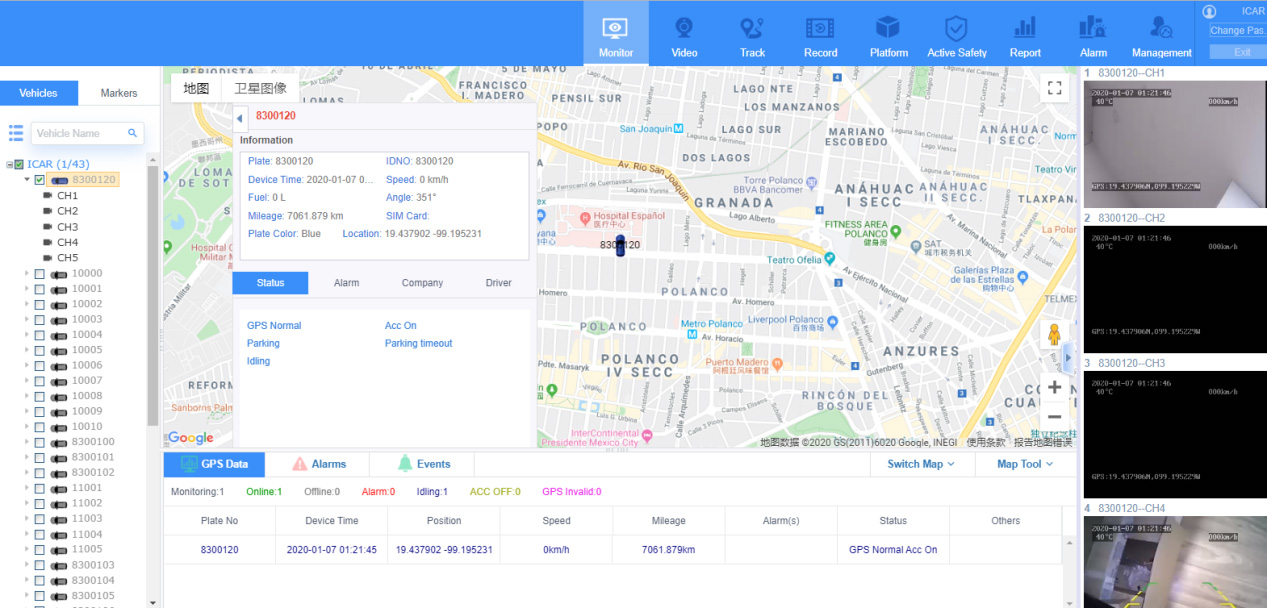Screen dimensions: 1267x608
Task: Click the 8300120--CH4 video thumbnail
Action: [x=1175, y=563]
